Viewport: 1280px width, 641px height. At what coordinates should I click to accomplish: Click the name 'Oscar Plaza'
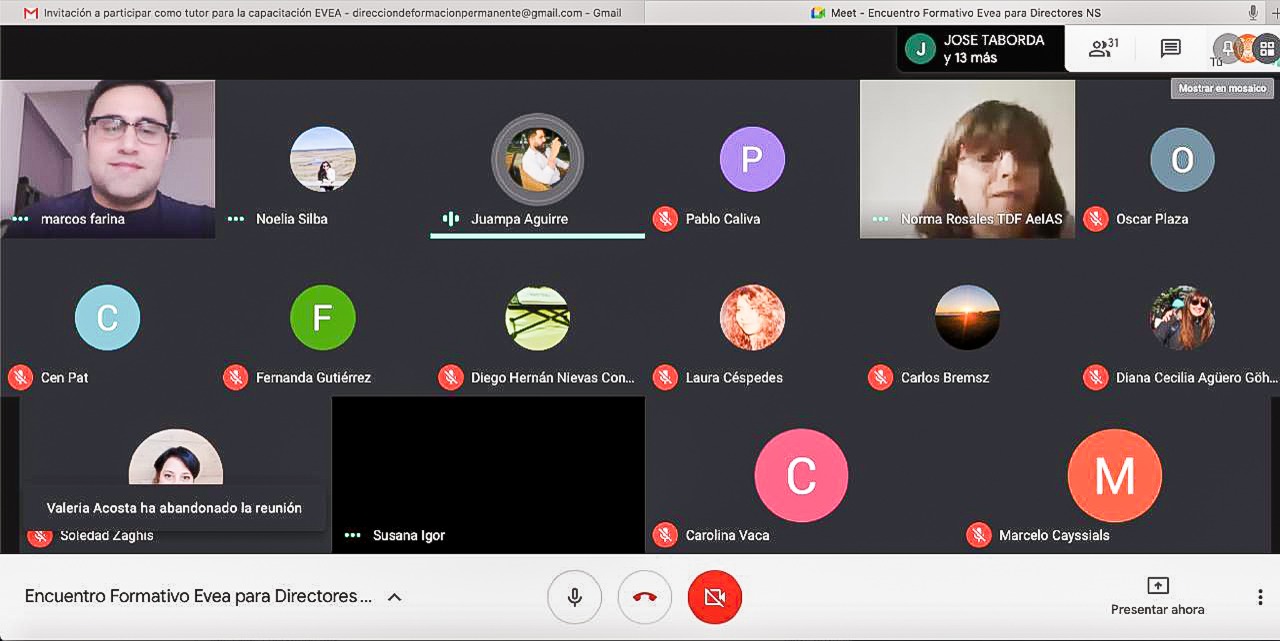(x=1152, y=219)
